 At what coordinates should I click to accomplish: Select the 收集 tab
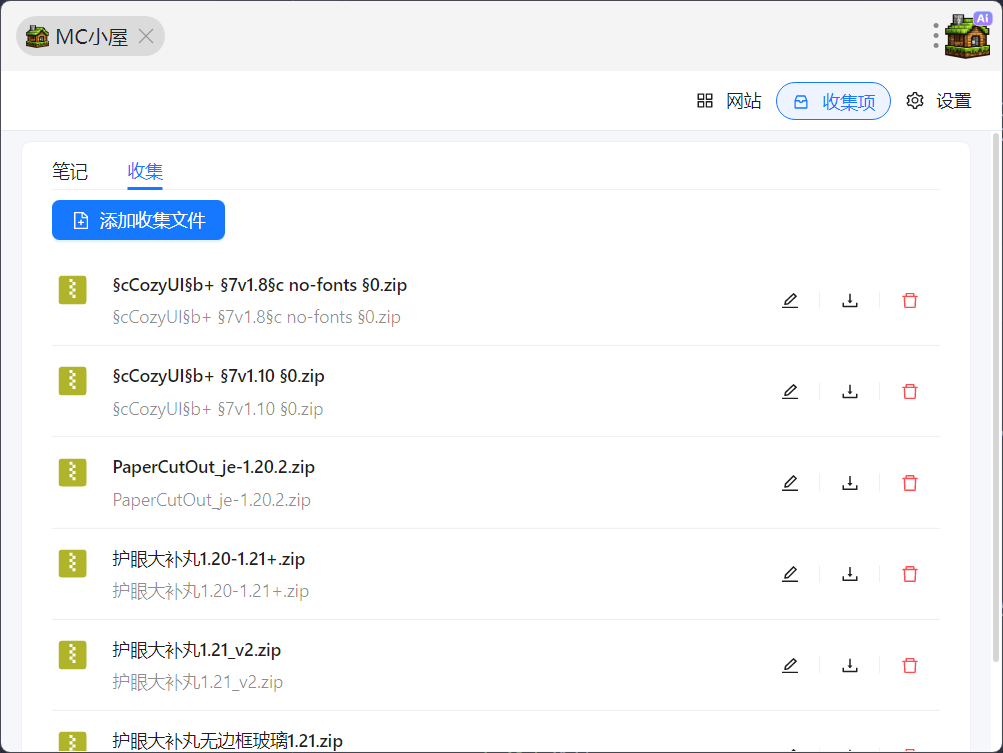point(145,172)
